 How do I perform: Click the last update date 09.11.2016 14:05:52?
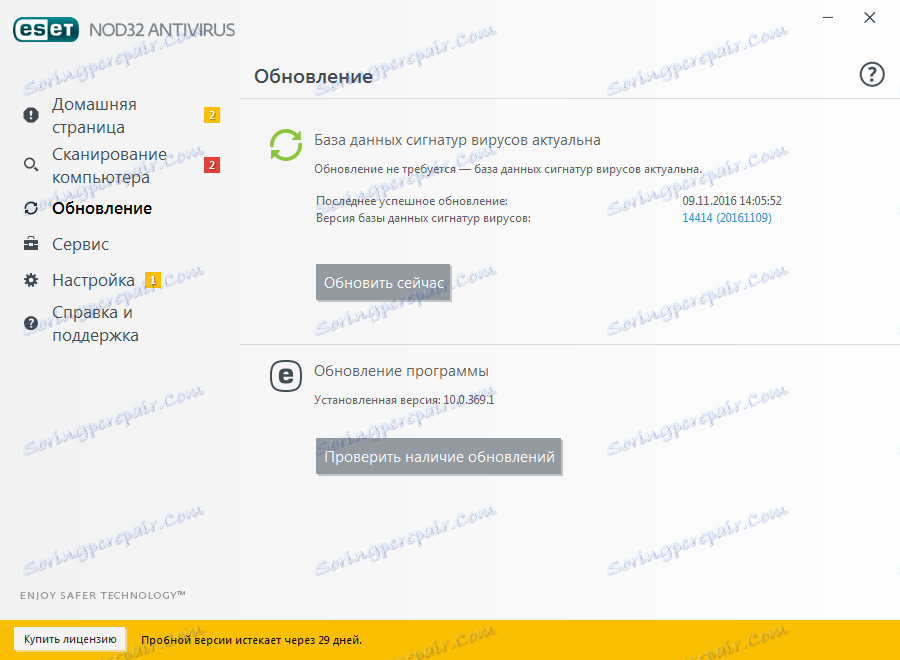tap(732, 201)
